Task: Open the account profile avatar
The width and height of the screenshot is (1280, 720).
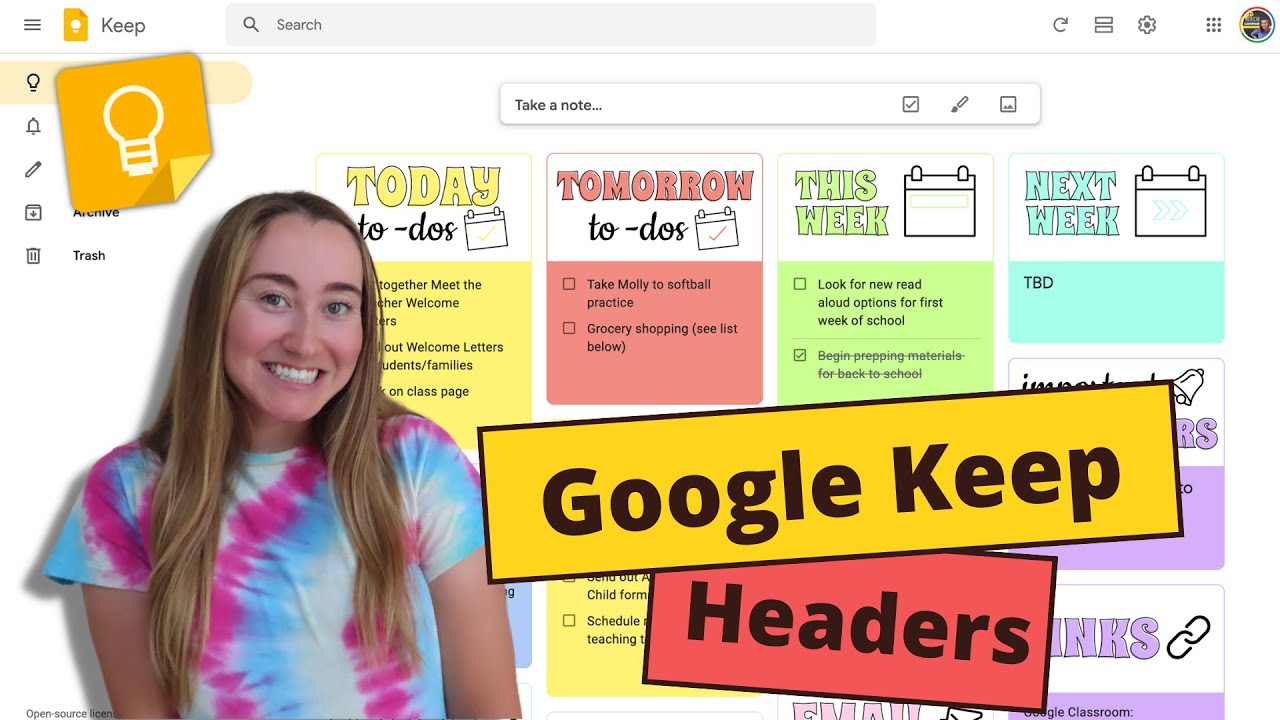Action: click(1256, 25)
